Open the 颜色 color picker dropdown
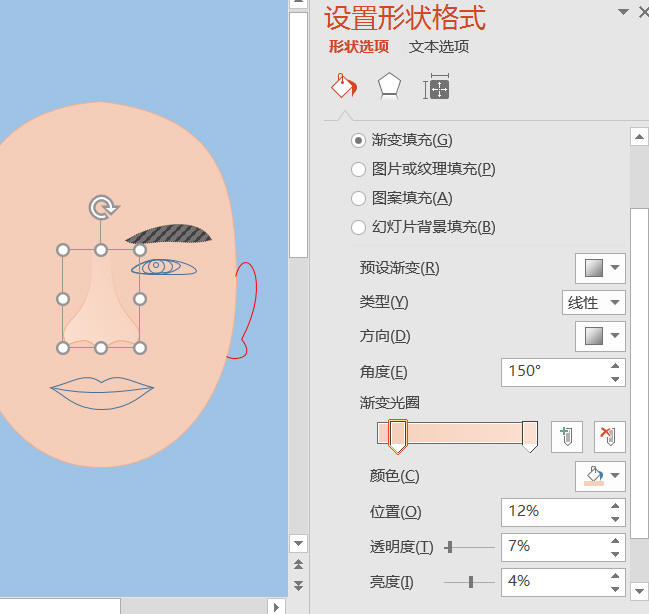The image size is (649, 614). click(600, 476)
